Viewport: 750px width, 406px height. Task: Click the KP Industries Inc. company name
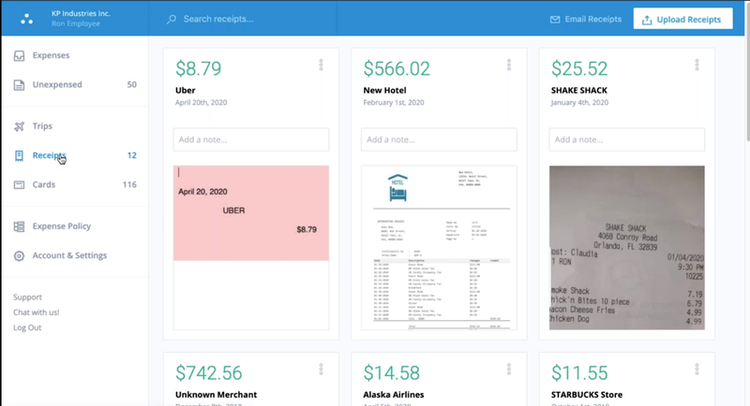point(81,13)
